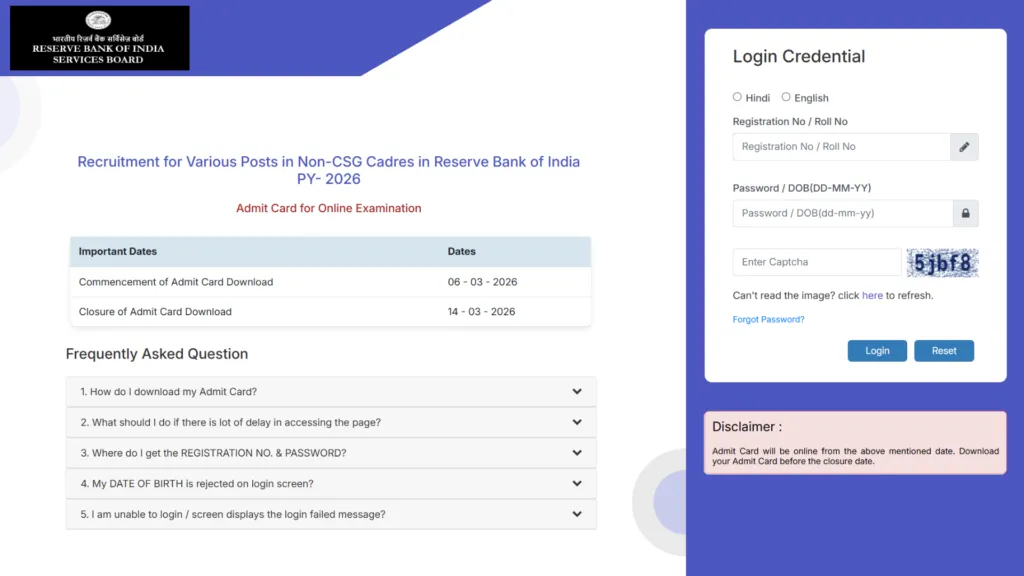Select the Commencement of Admit Card Download row

click(x=330, y=282)
